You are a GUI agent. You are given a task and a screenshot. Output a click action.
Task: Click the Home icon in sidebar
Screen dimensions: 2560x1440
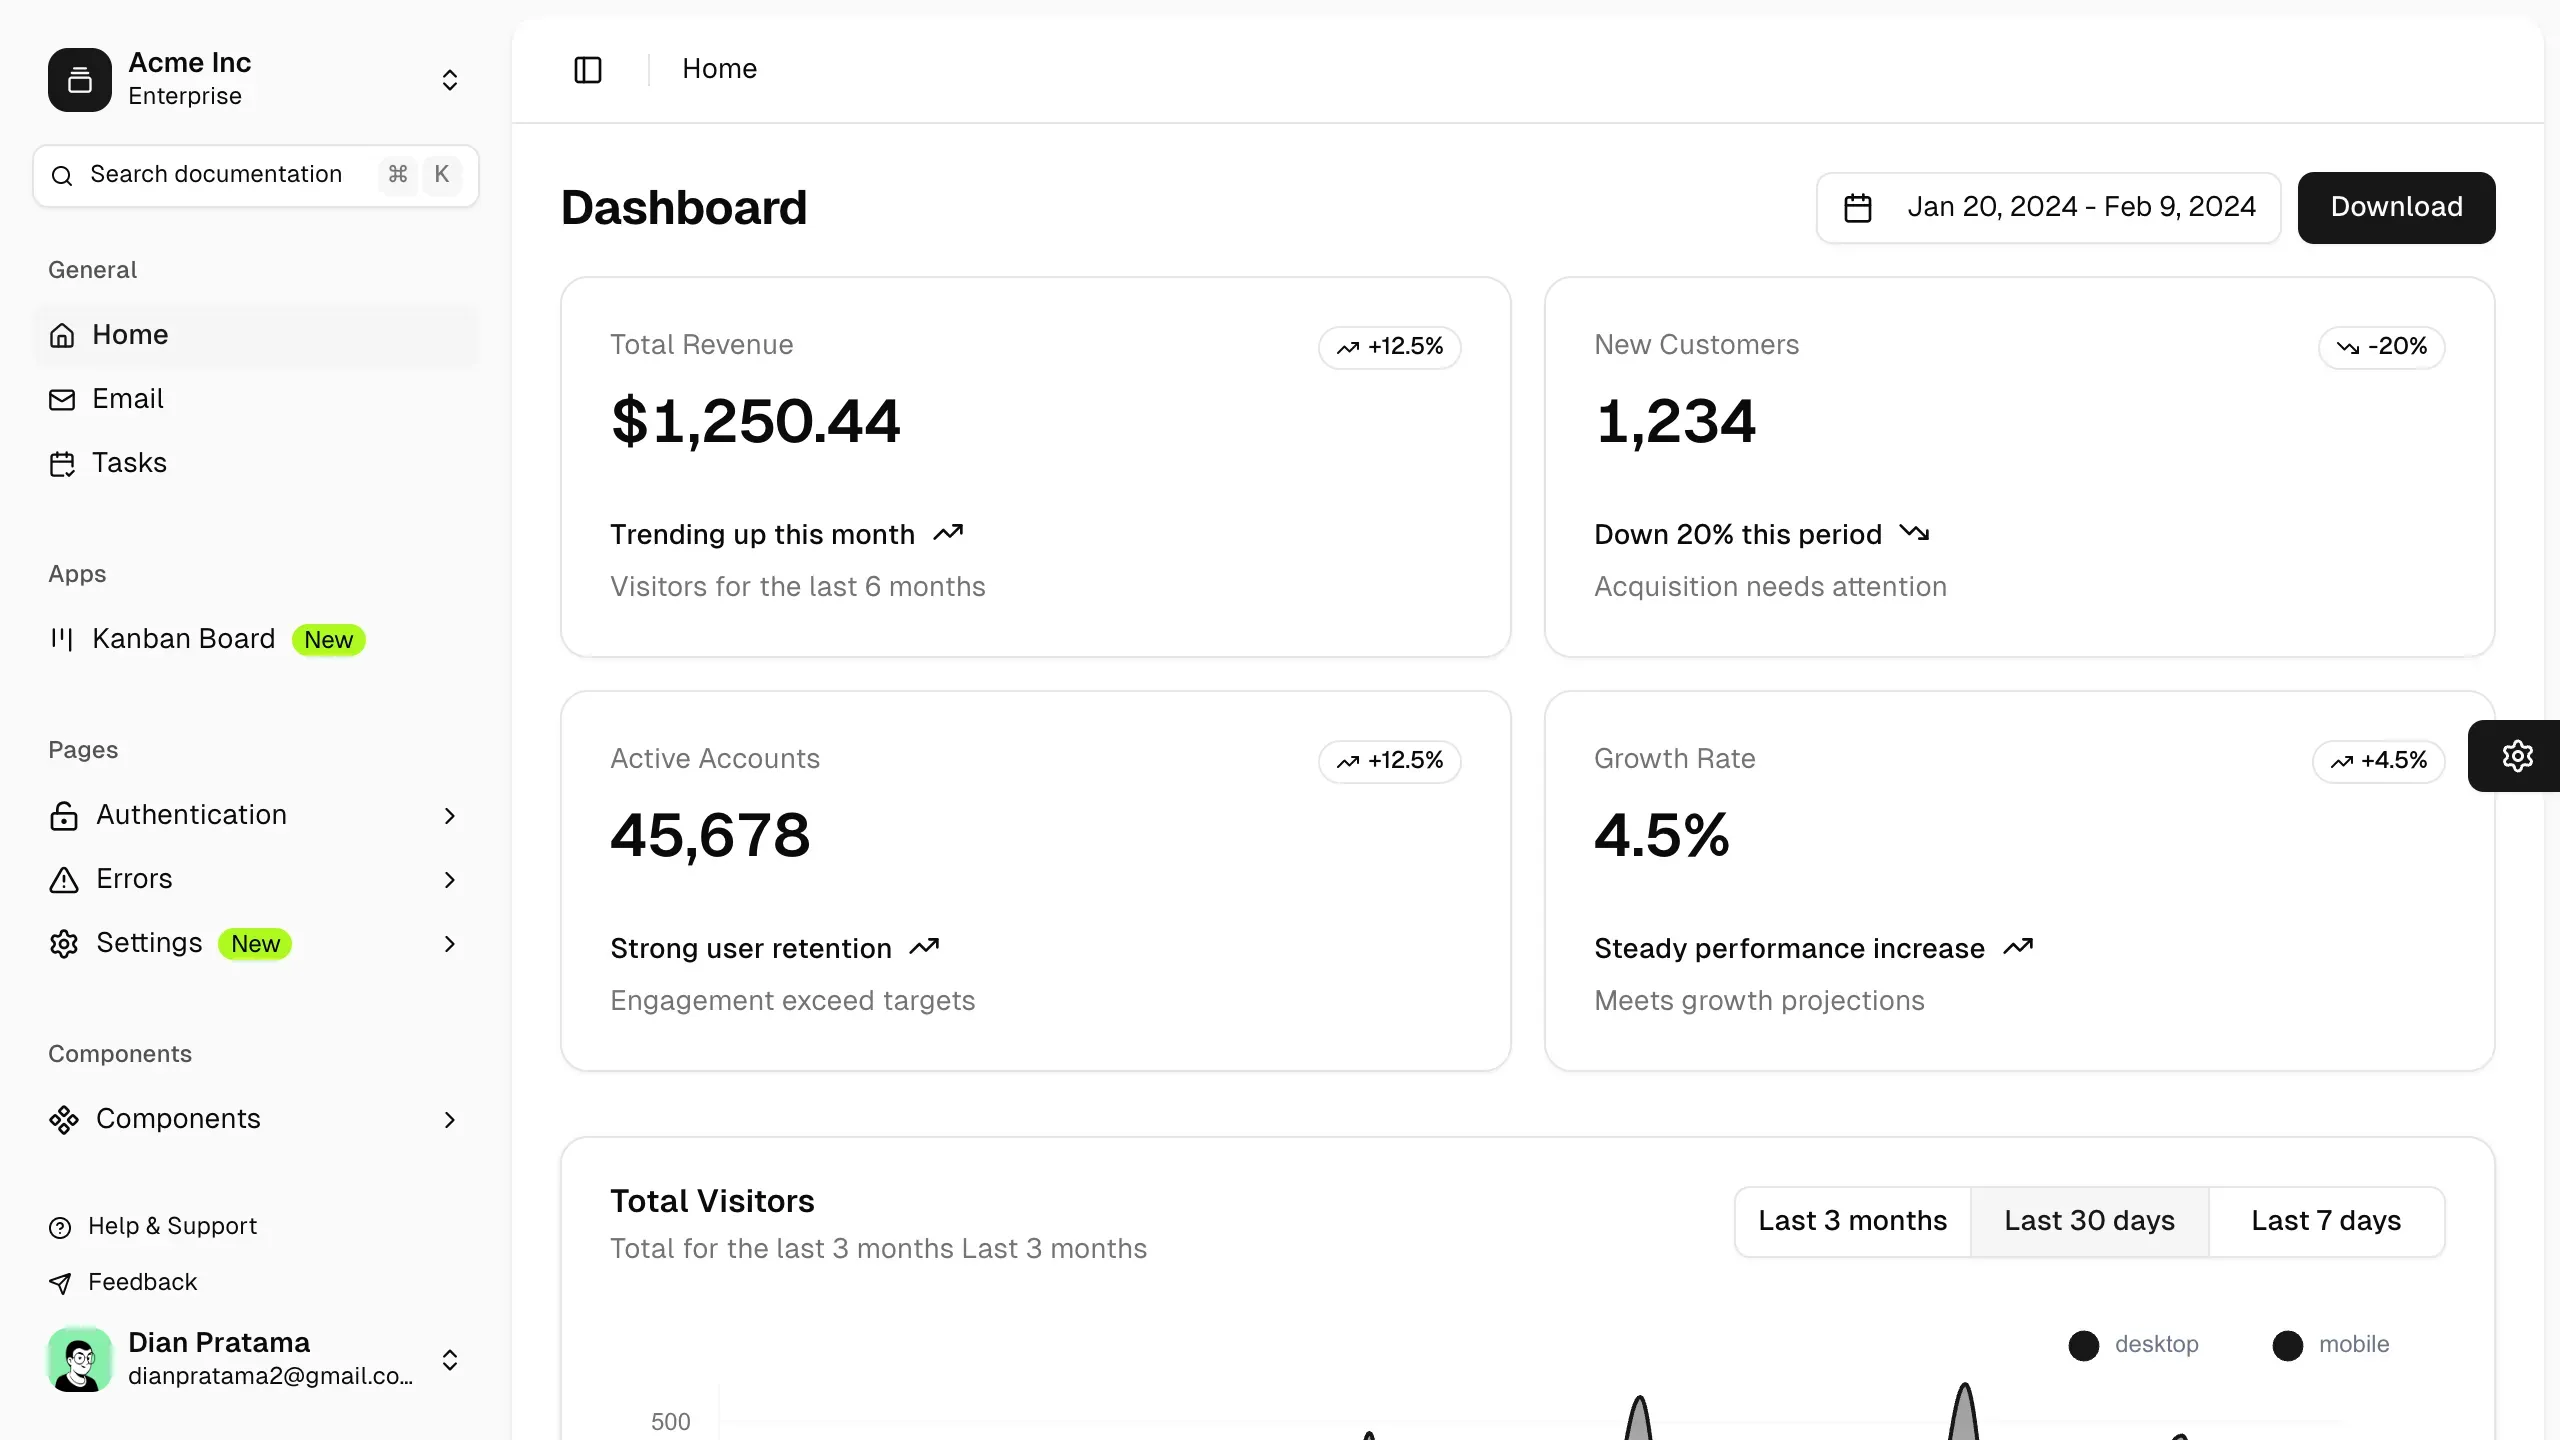(x=63, y=335)
